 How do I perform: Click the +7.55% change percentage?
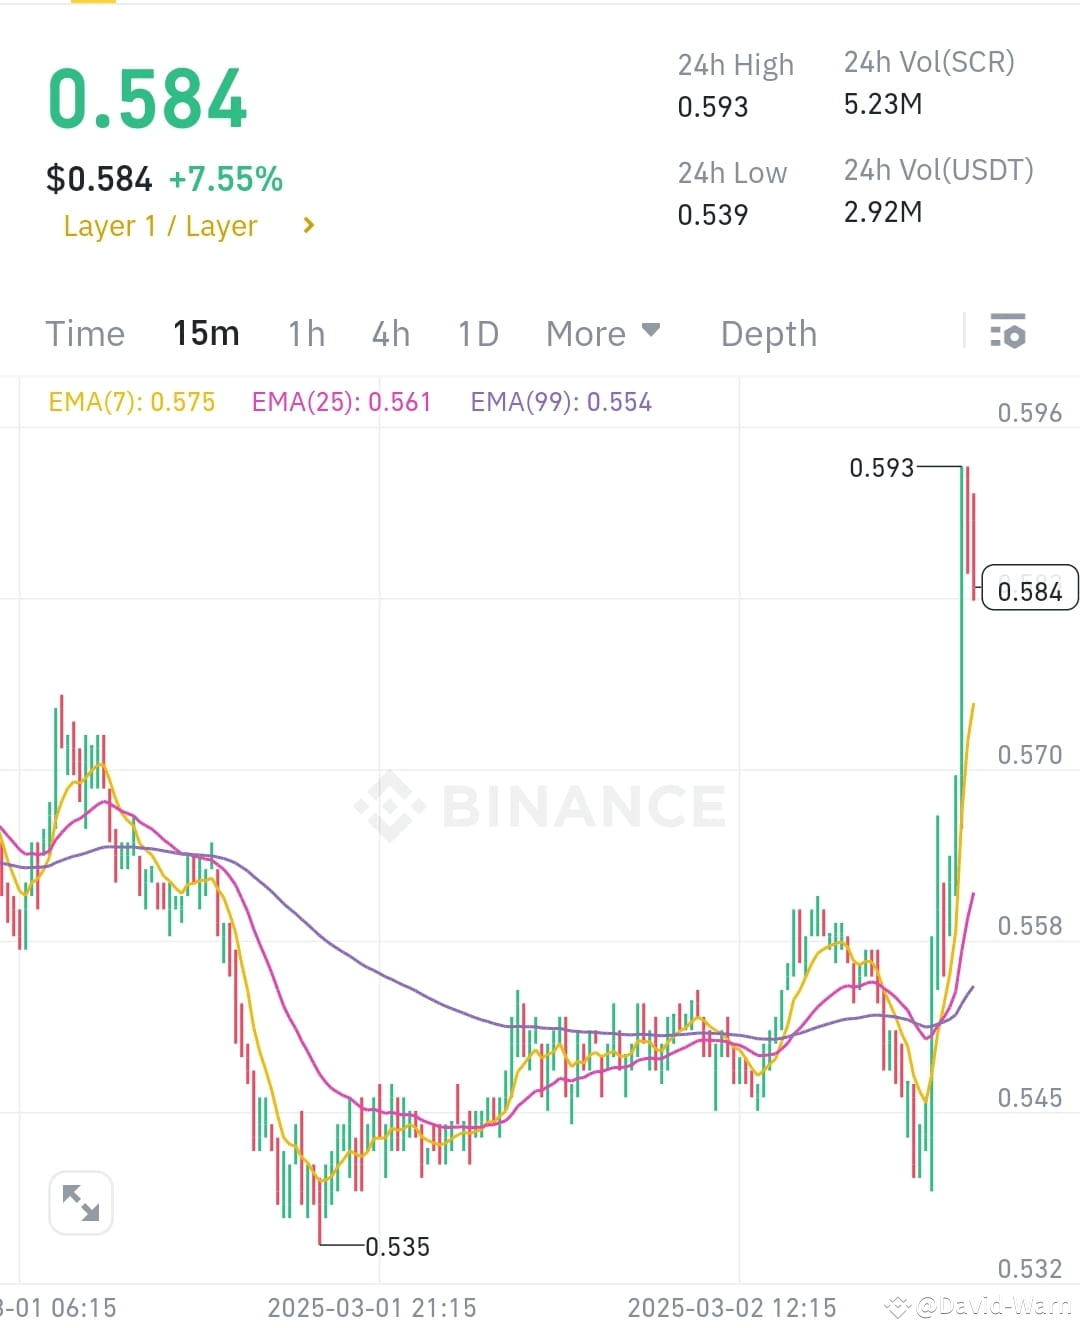click(225, 179)
